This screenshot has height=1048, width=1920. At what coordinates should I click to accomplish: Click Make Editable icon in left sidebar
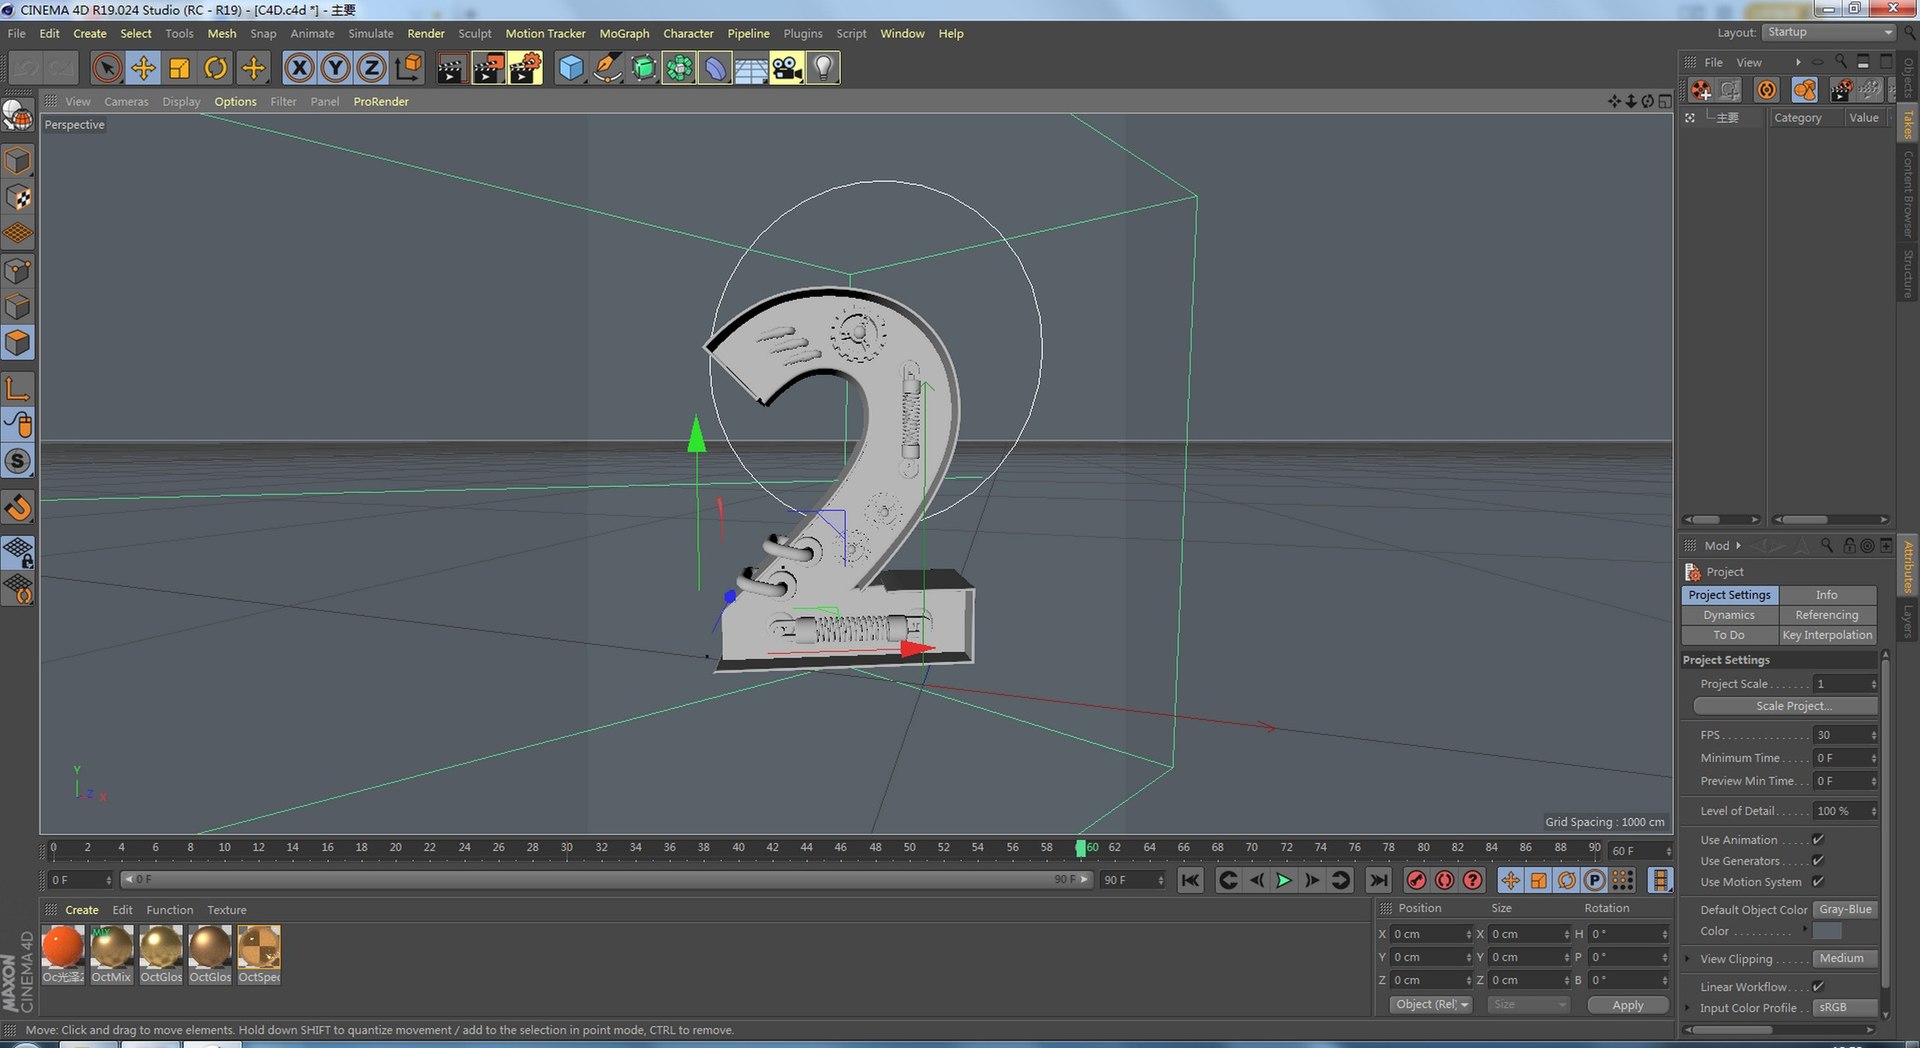coord(18,116)
